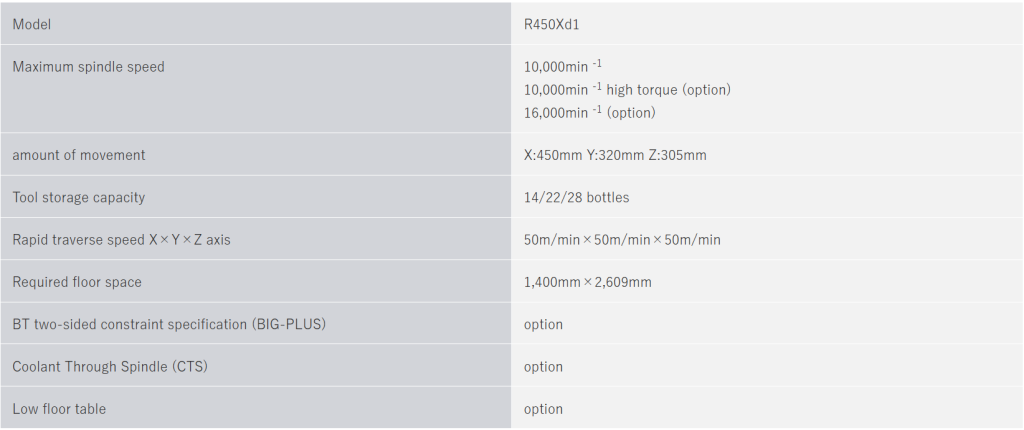Click the Low floor table label

click(x=59, y=409)
